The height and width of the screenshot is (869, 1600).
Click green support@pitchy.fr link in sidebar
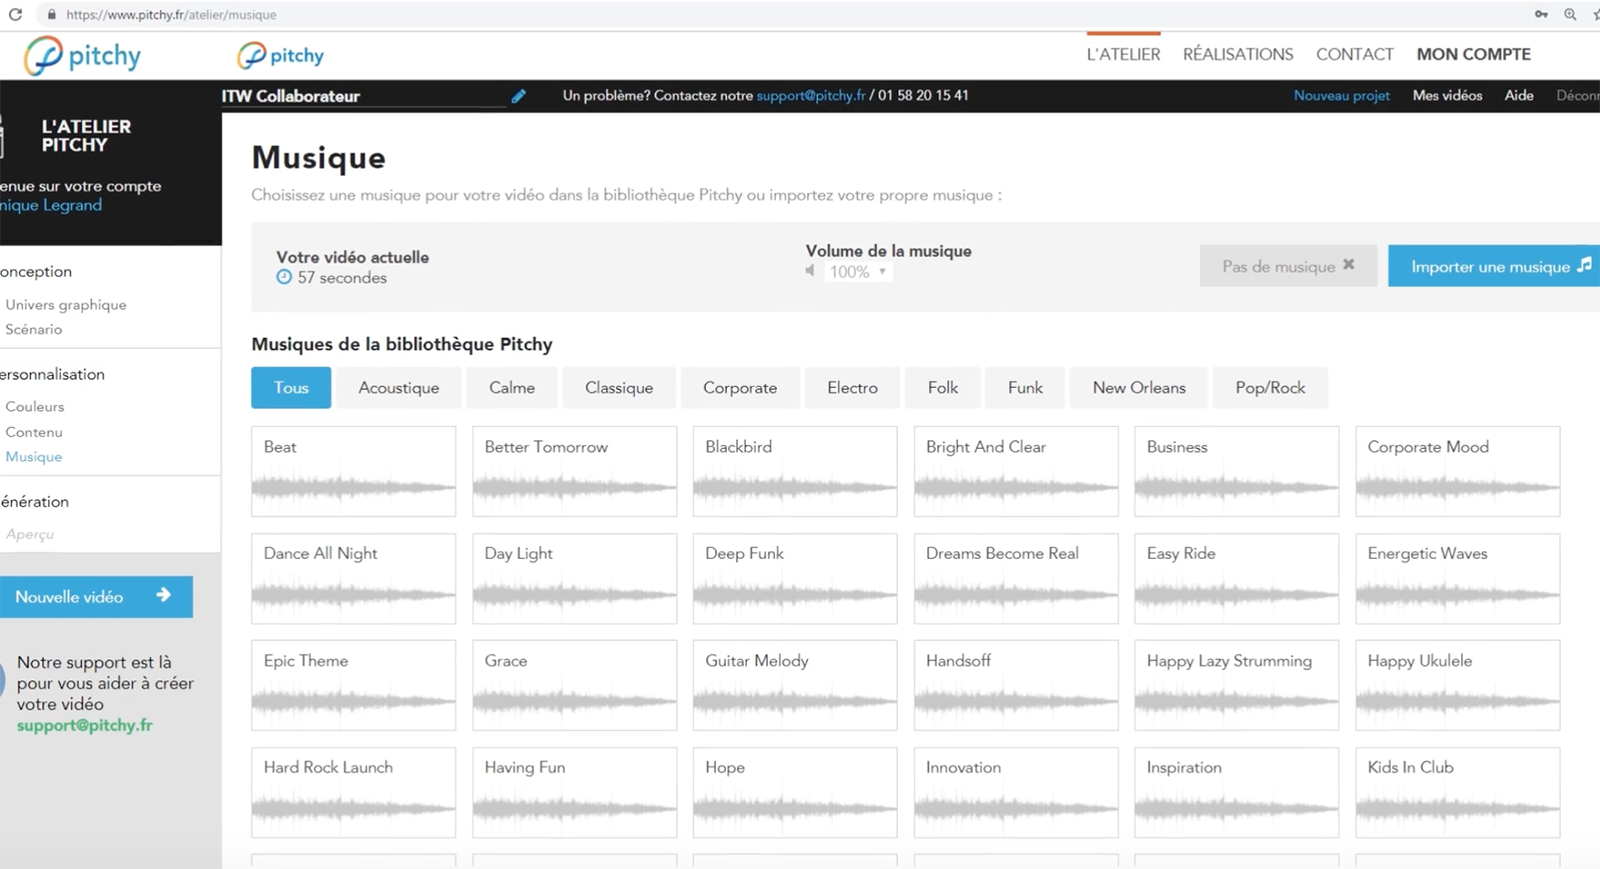pyautogui.click(x=85, y=725)
